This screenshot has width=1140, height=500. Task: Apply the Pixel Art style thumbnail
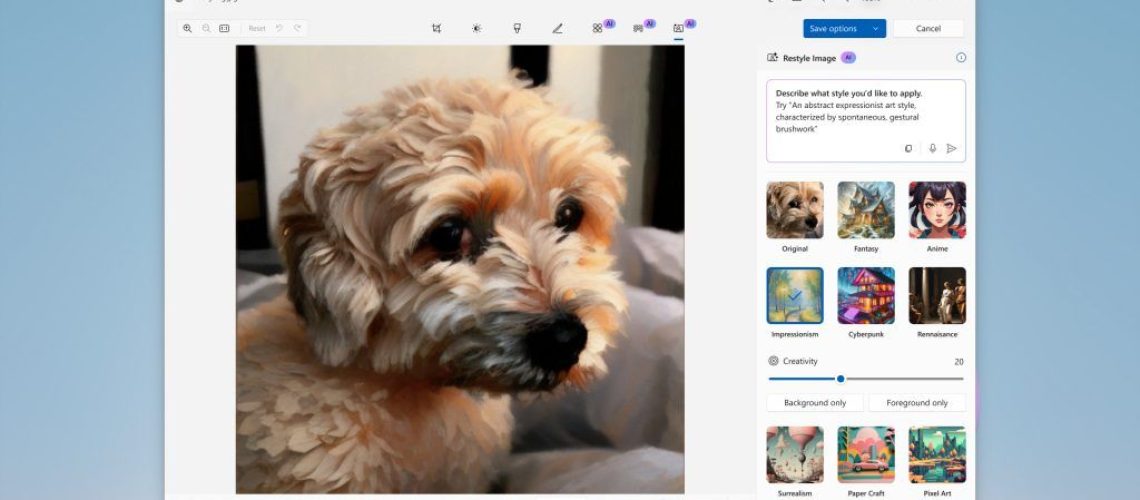coord(937,455)
